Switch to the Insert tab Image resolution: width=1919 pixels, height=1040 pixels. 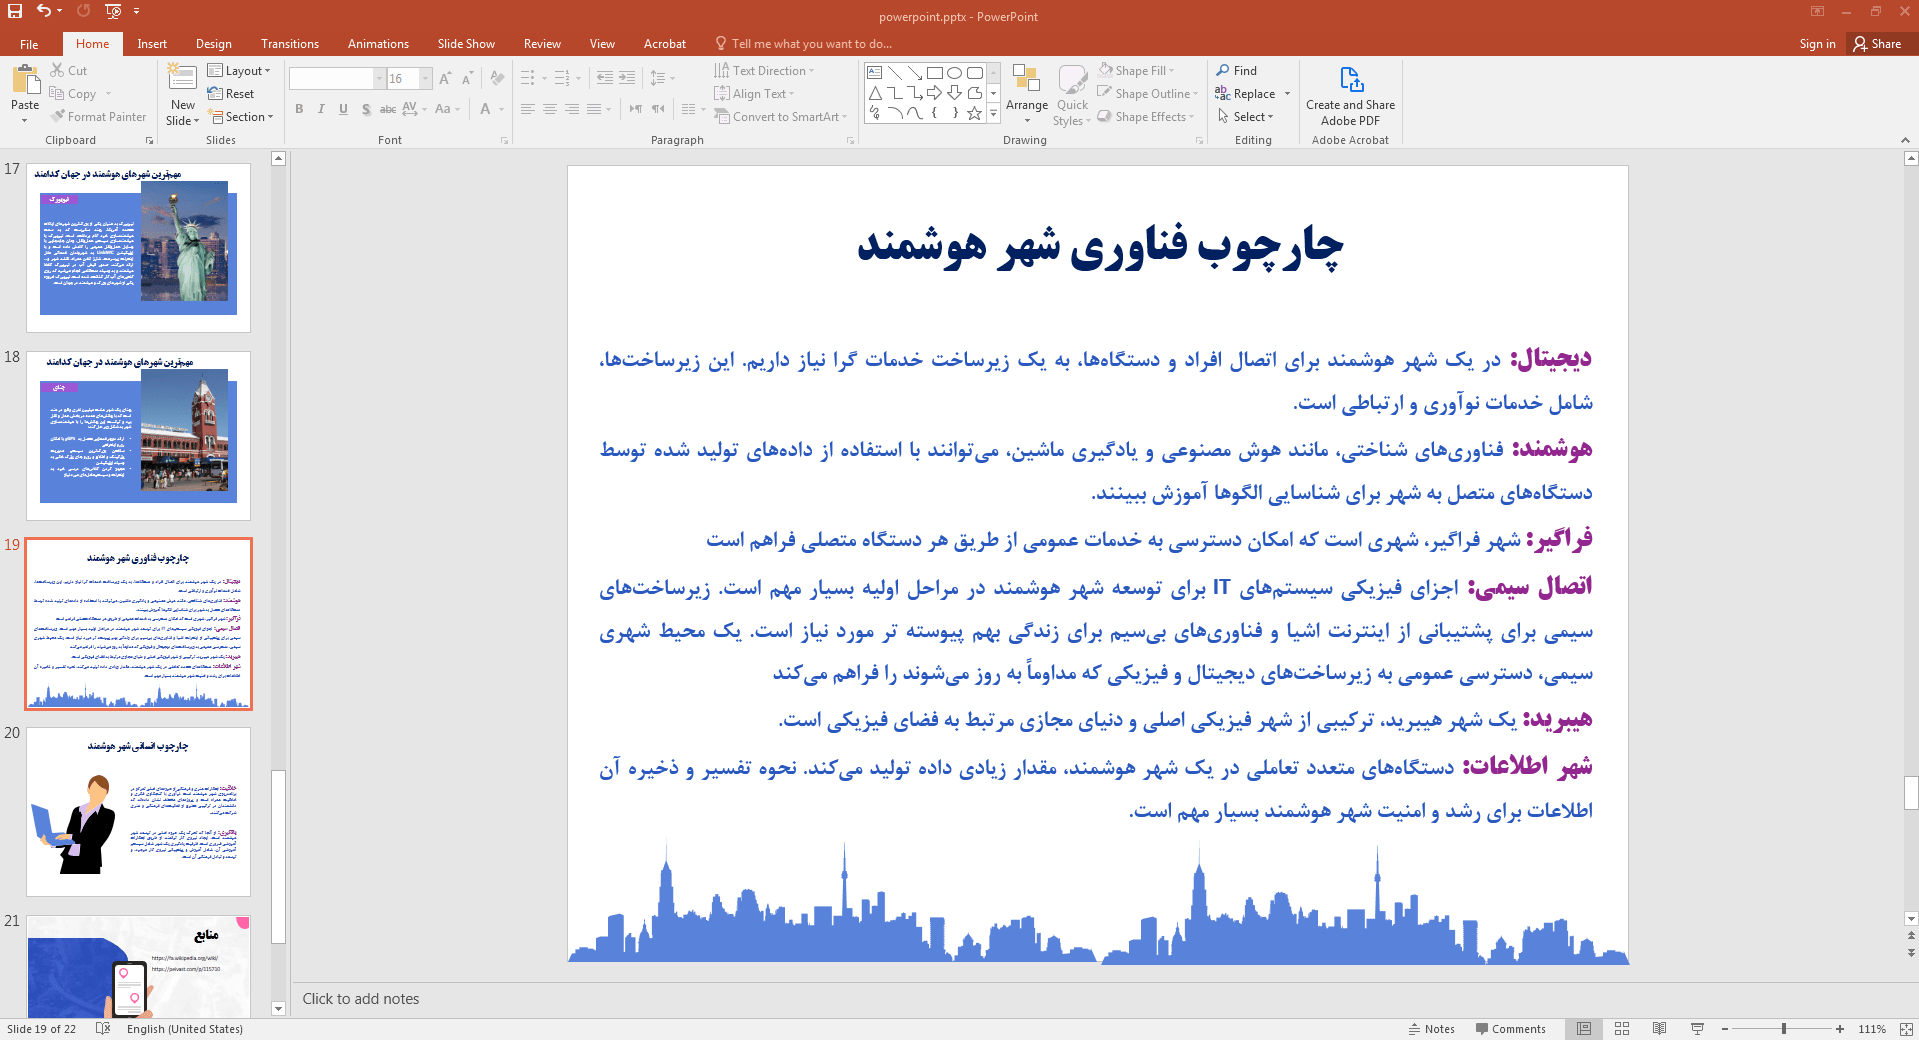[x=152, y=44]
